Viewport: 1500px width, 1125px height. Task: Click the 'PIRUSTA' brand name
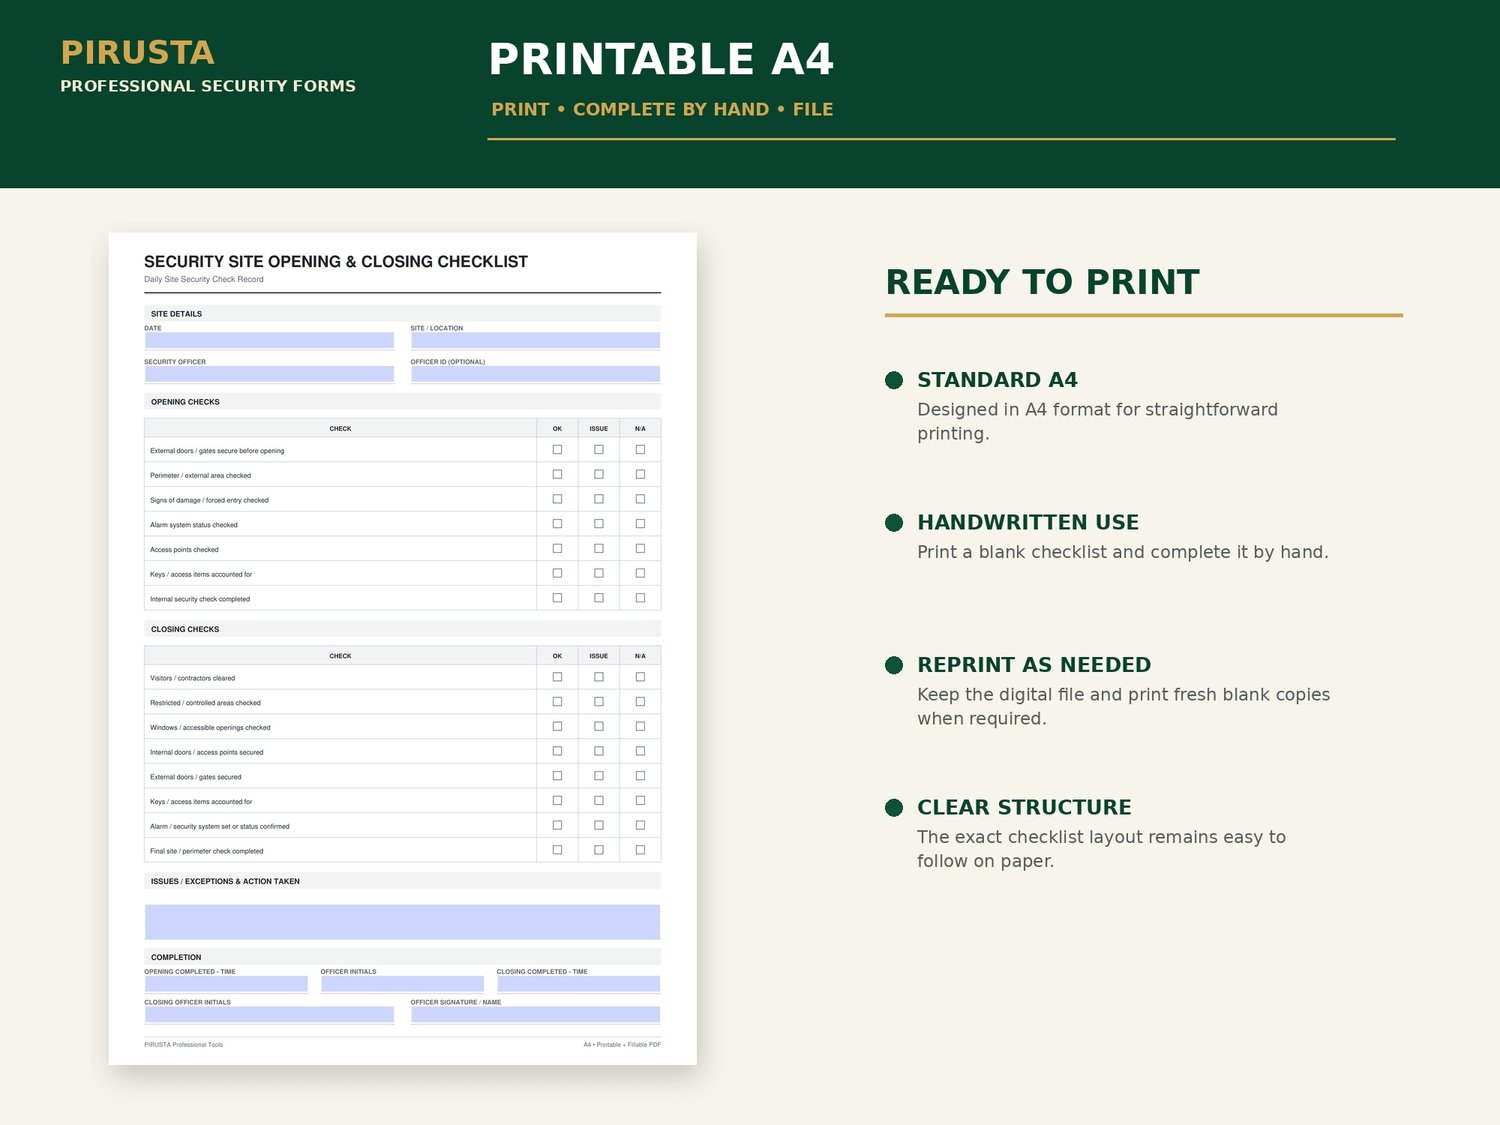pos(138,53)
